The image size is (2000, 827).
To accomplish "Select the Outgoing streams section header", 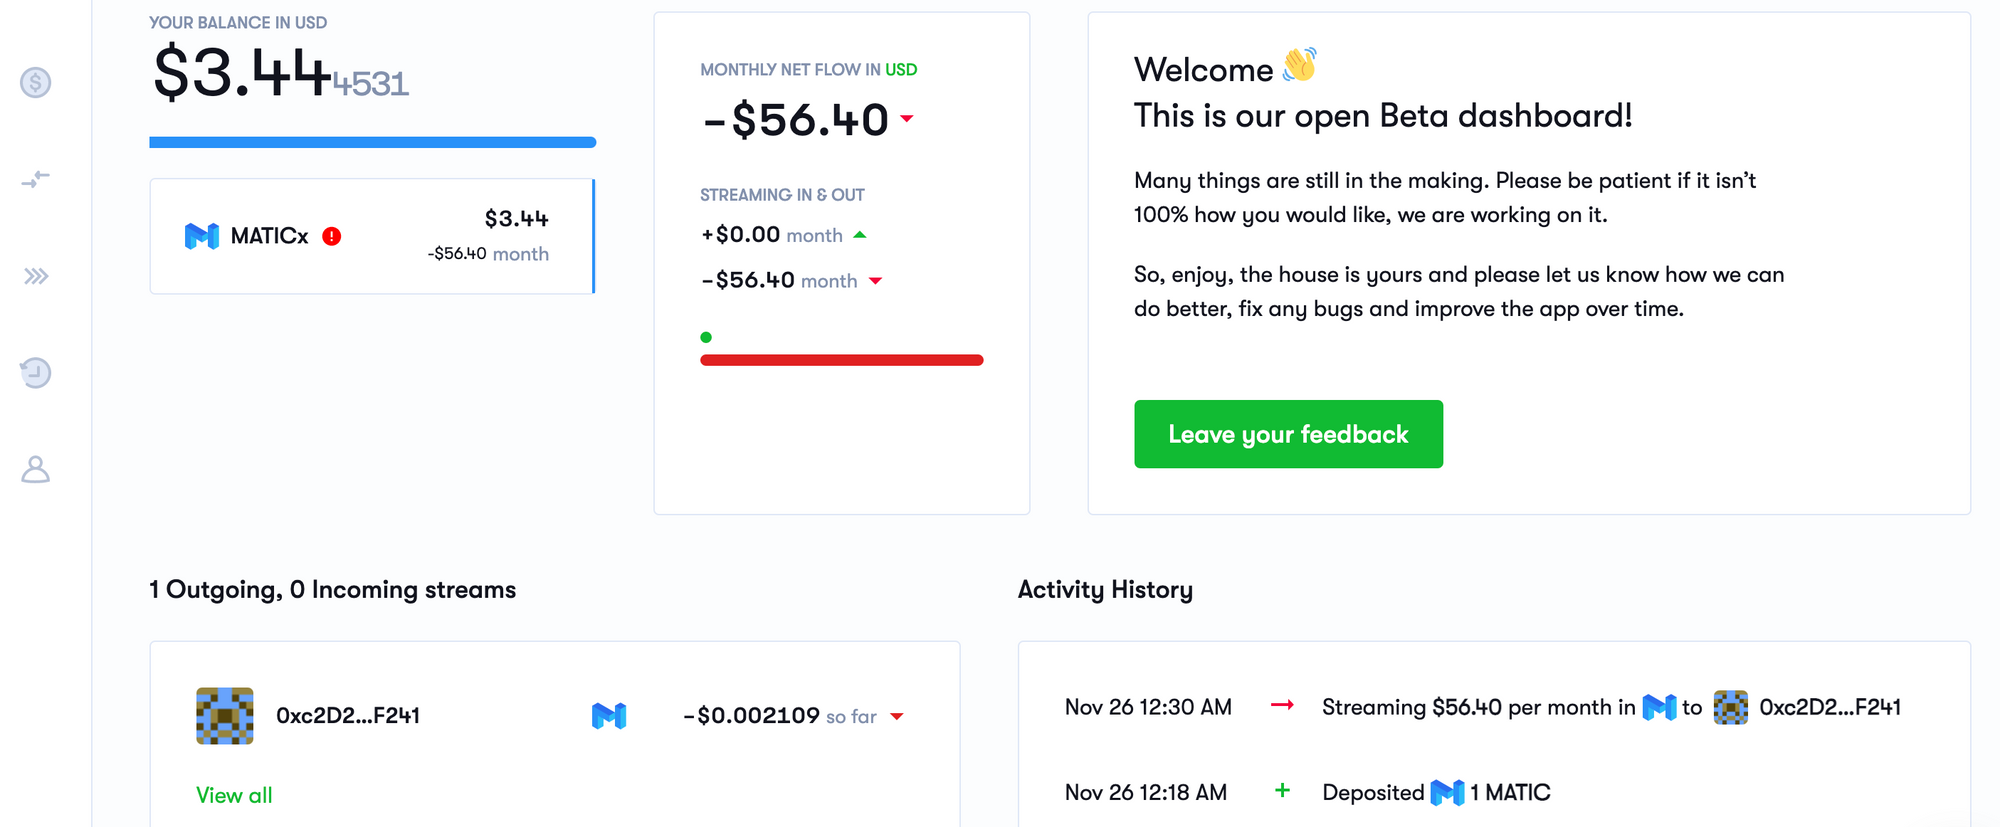I will point(331,590).
